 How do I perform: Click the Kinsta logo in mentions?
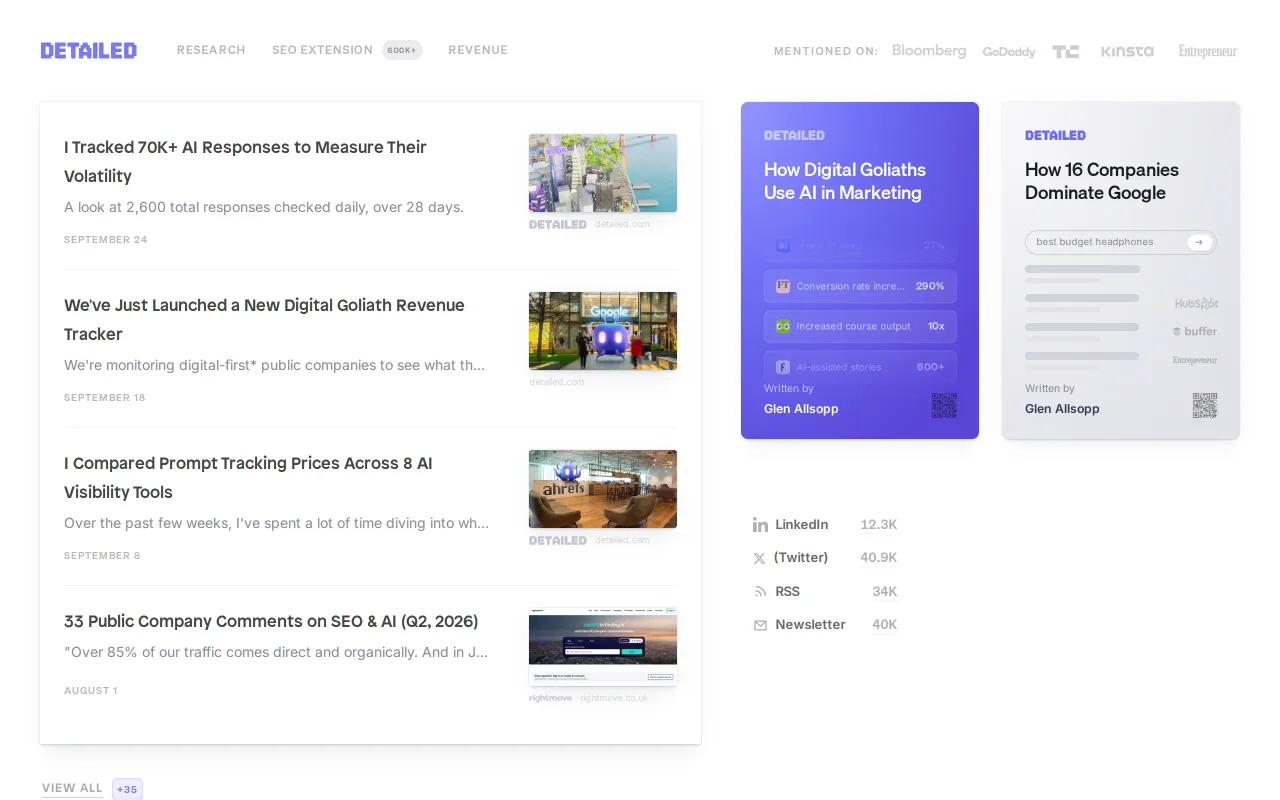coord(1127,51)
